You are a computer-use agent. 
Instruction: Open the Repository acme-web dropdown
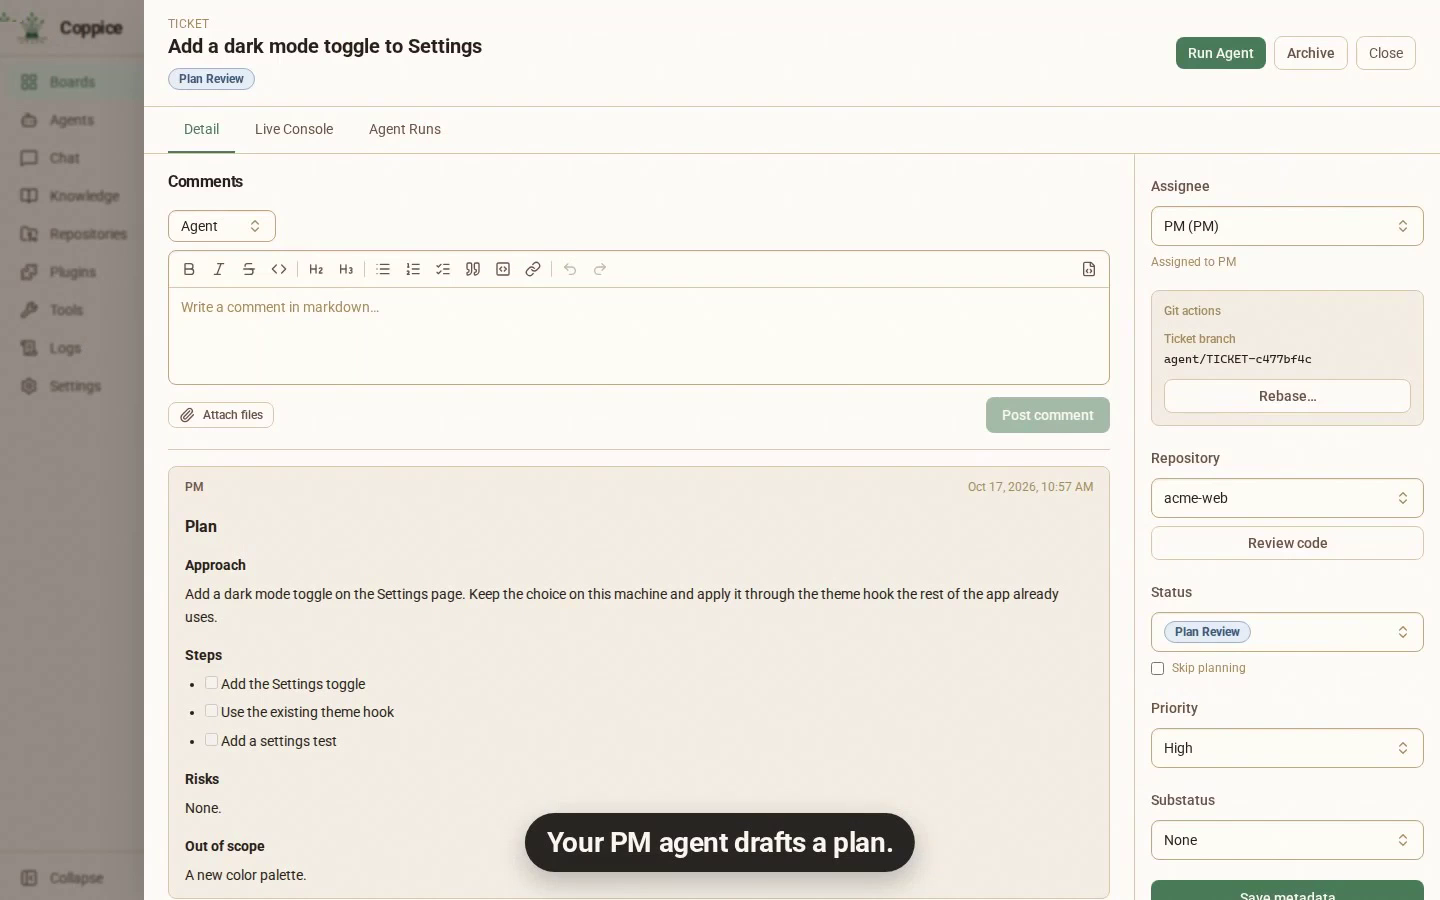click(x=1287, y=498)
